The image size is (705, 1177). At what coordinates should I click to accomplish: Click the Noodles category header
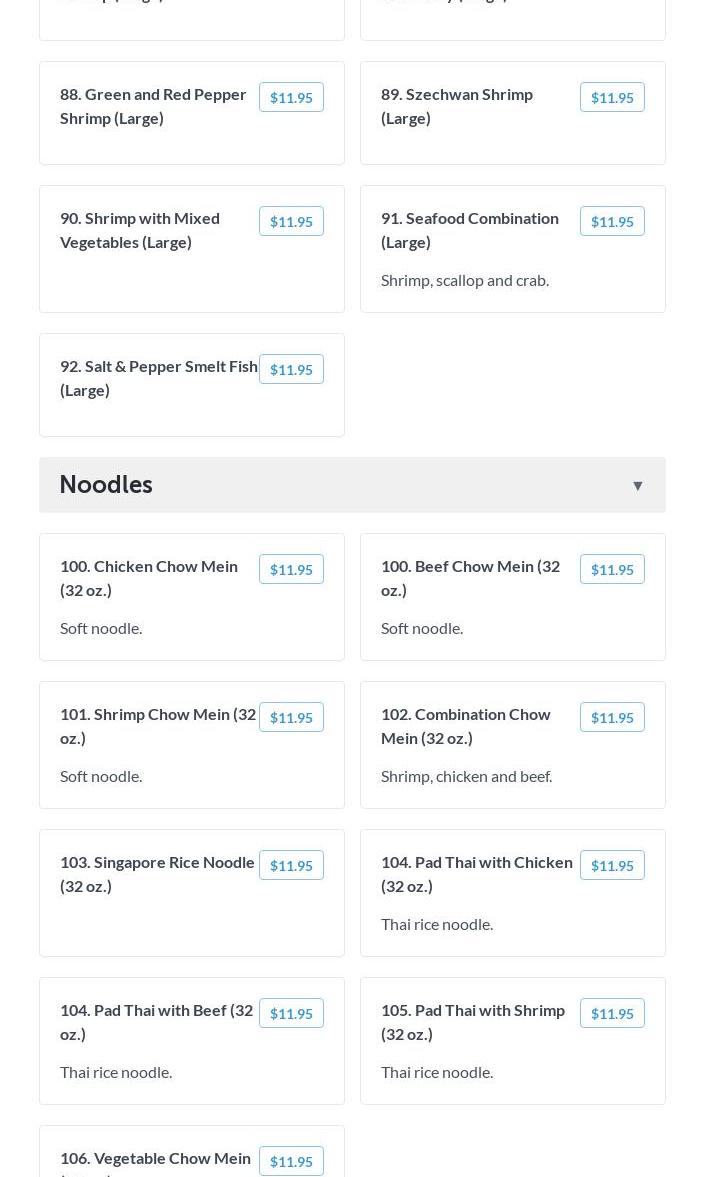point(106,484)
